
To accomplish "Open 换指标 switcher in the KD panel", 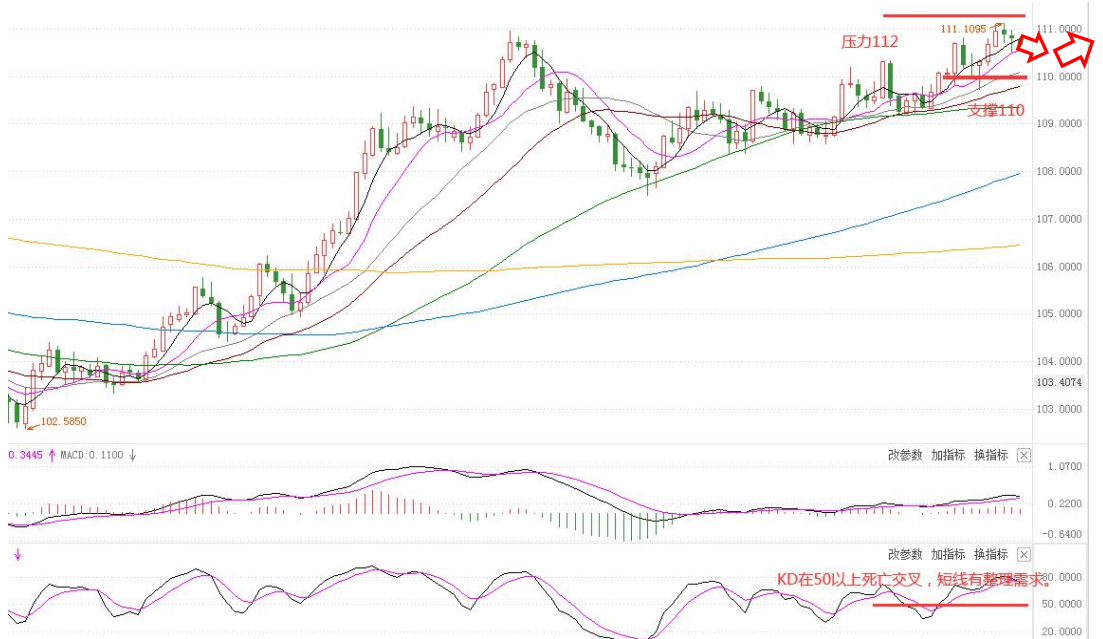I will pyautogui.click(x=990, y=554).
